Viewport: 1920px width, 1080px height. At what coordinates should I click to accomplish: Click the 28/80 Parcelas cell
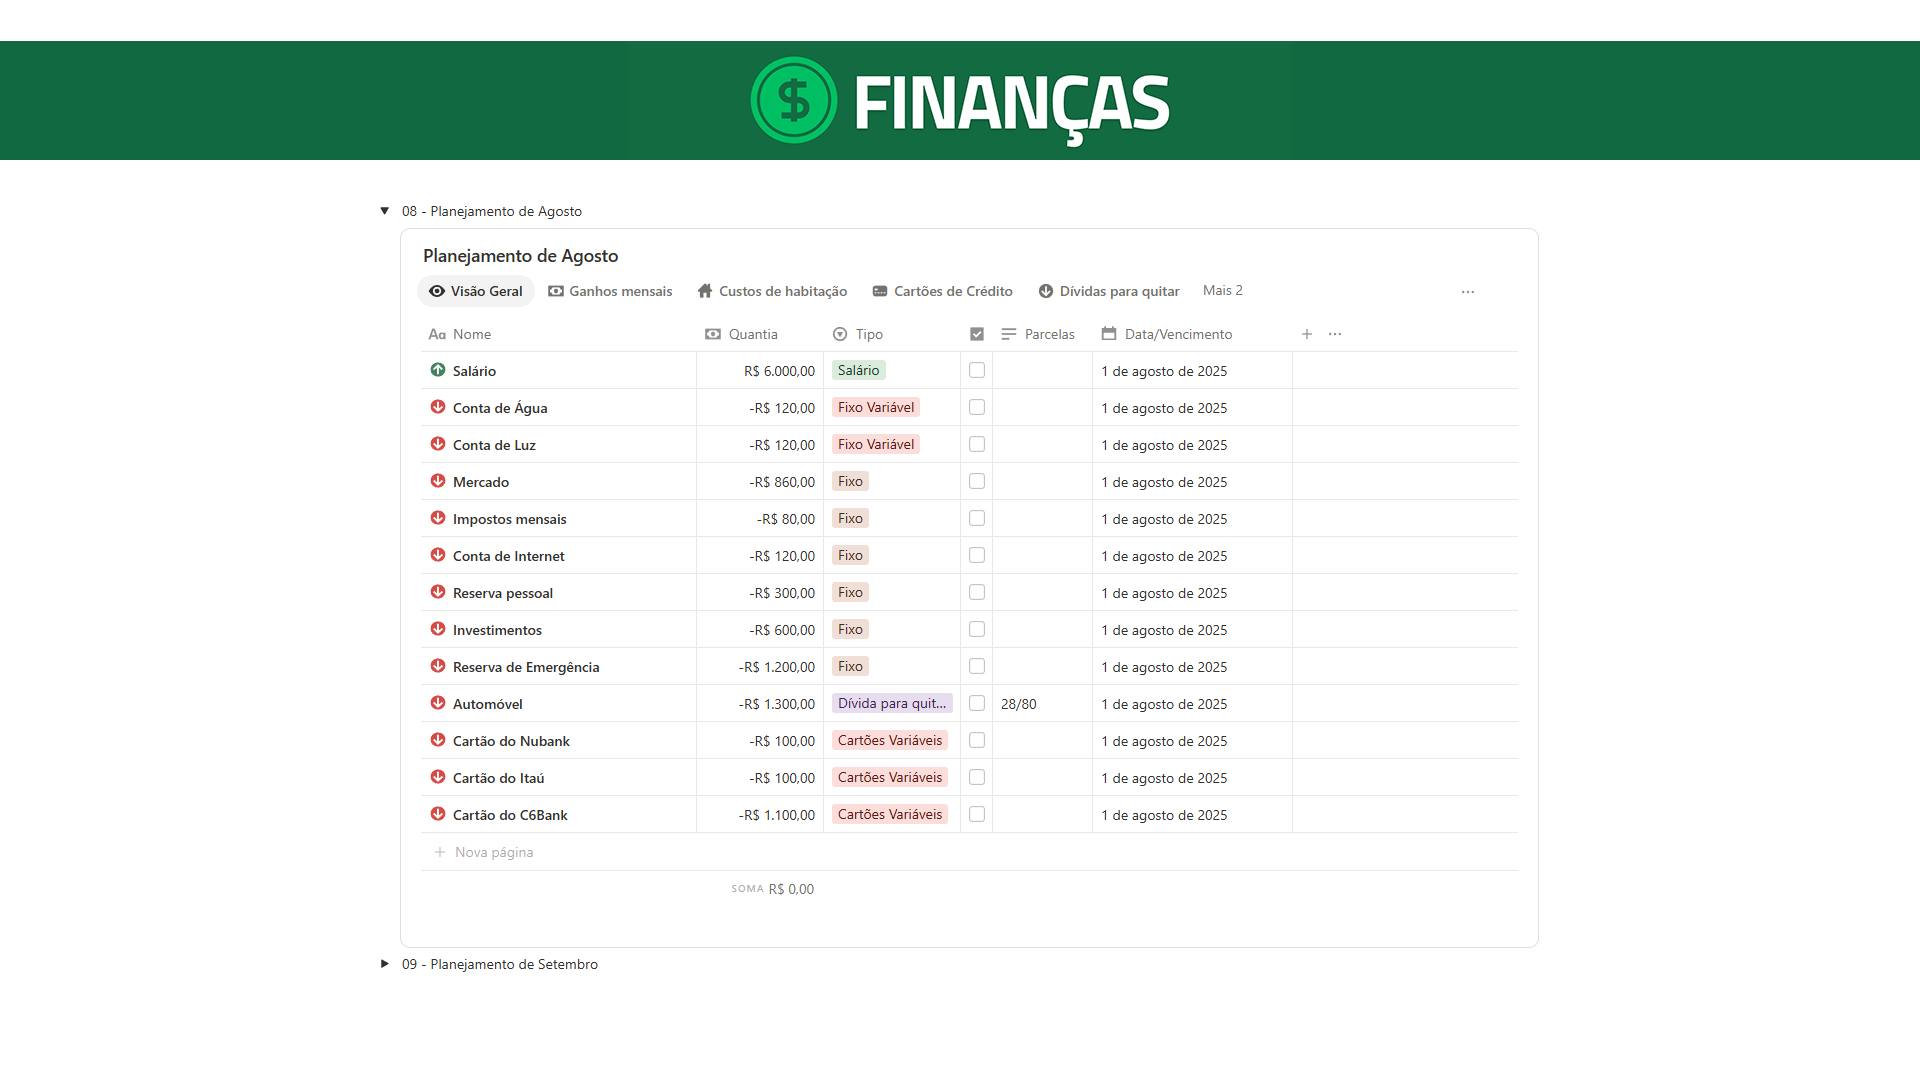[1042, 704]
